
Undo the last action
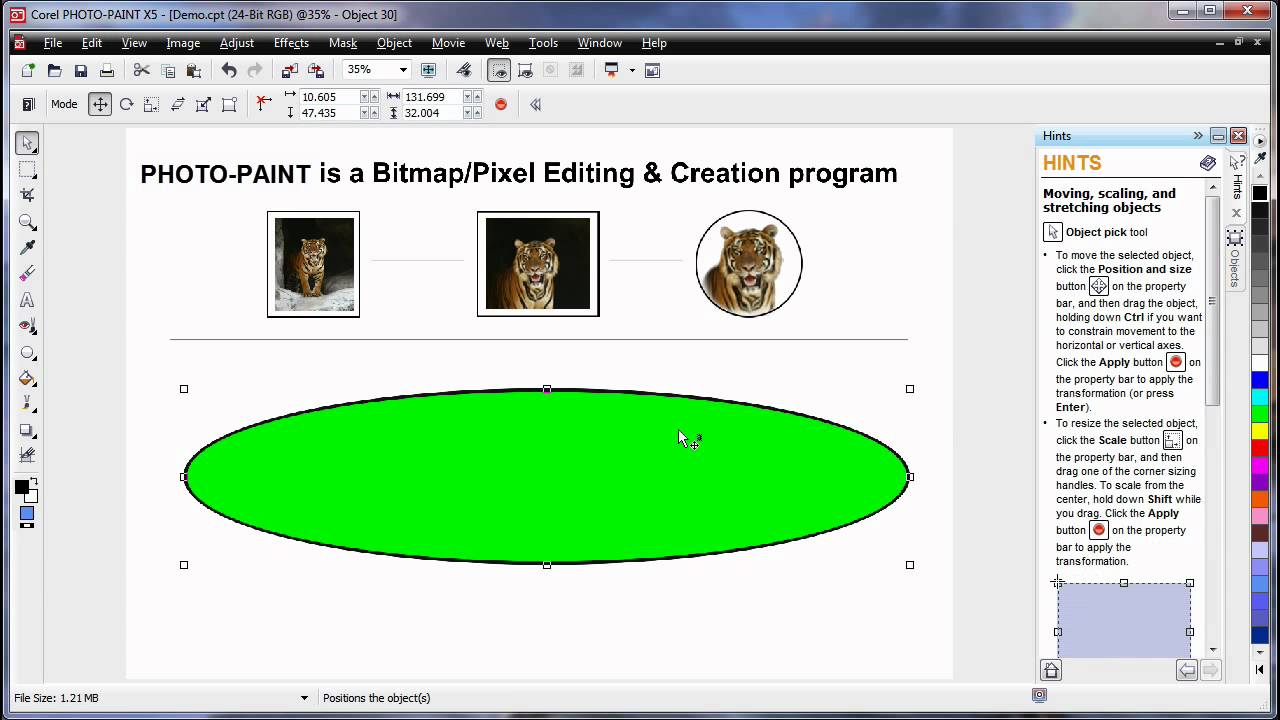[x=229, y=70]
